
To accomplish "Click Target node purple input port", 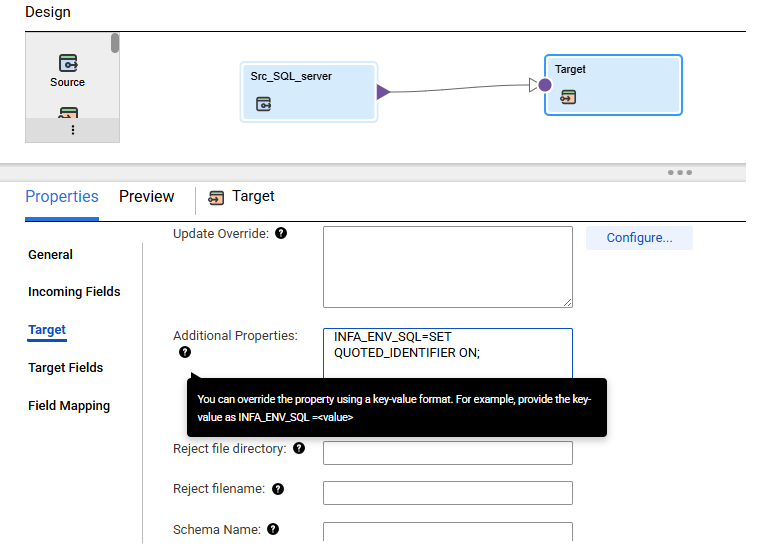I will pos(545,85).
